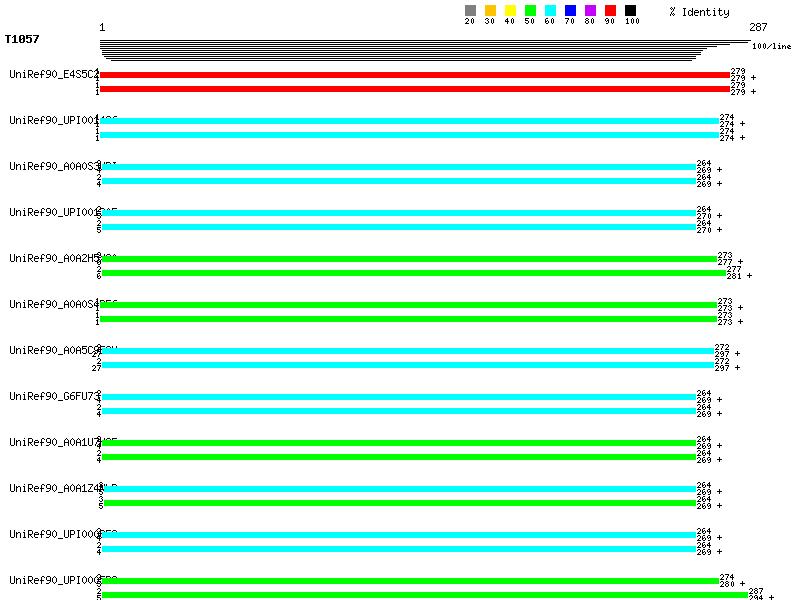Open the UniRef90_A0A1U7 sequence entry

pos(54,442)
